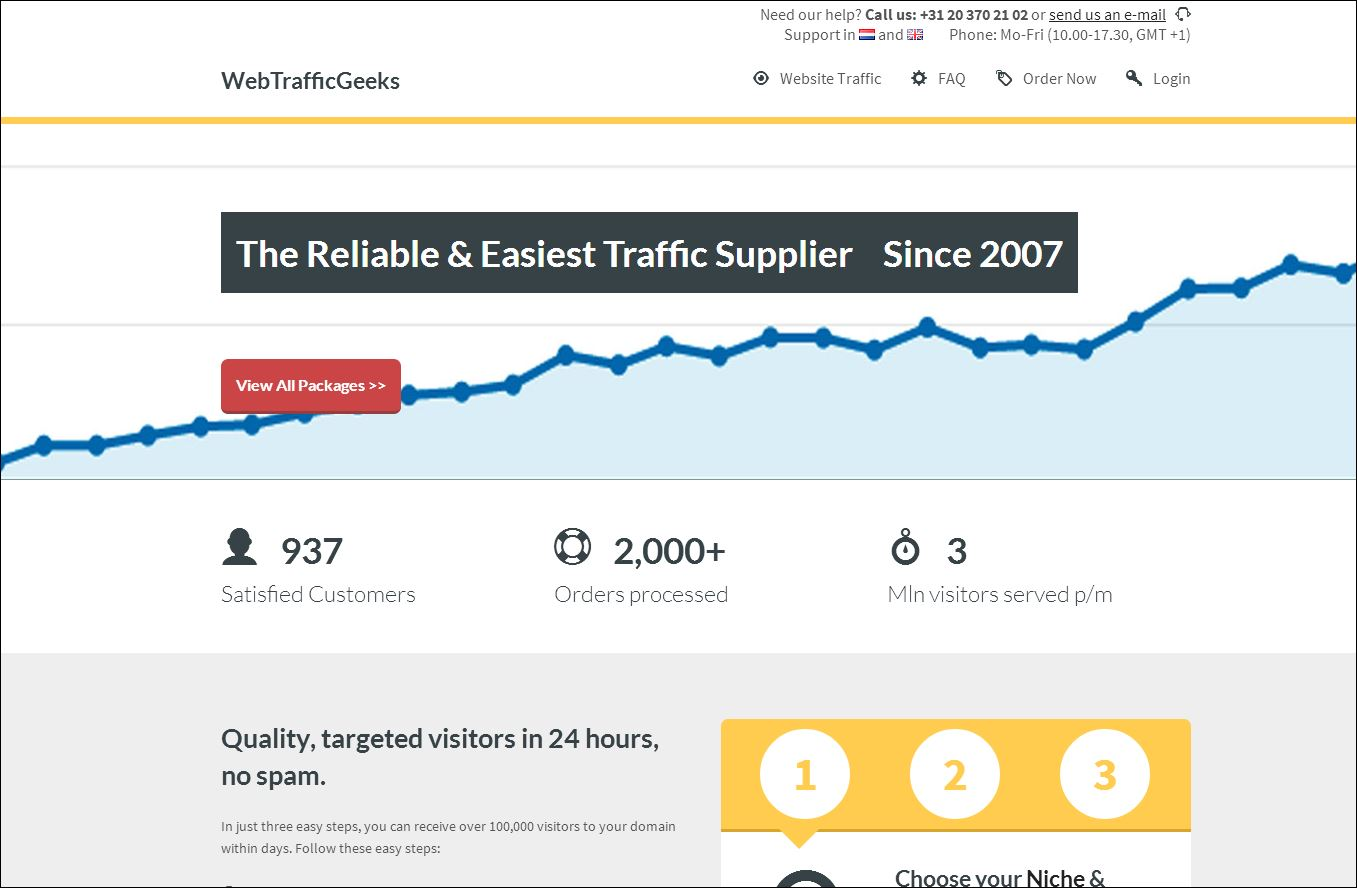Select the key icon beside Login
Image resolution: width=1357 pixels, height=888 pixels.
1134,78
